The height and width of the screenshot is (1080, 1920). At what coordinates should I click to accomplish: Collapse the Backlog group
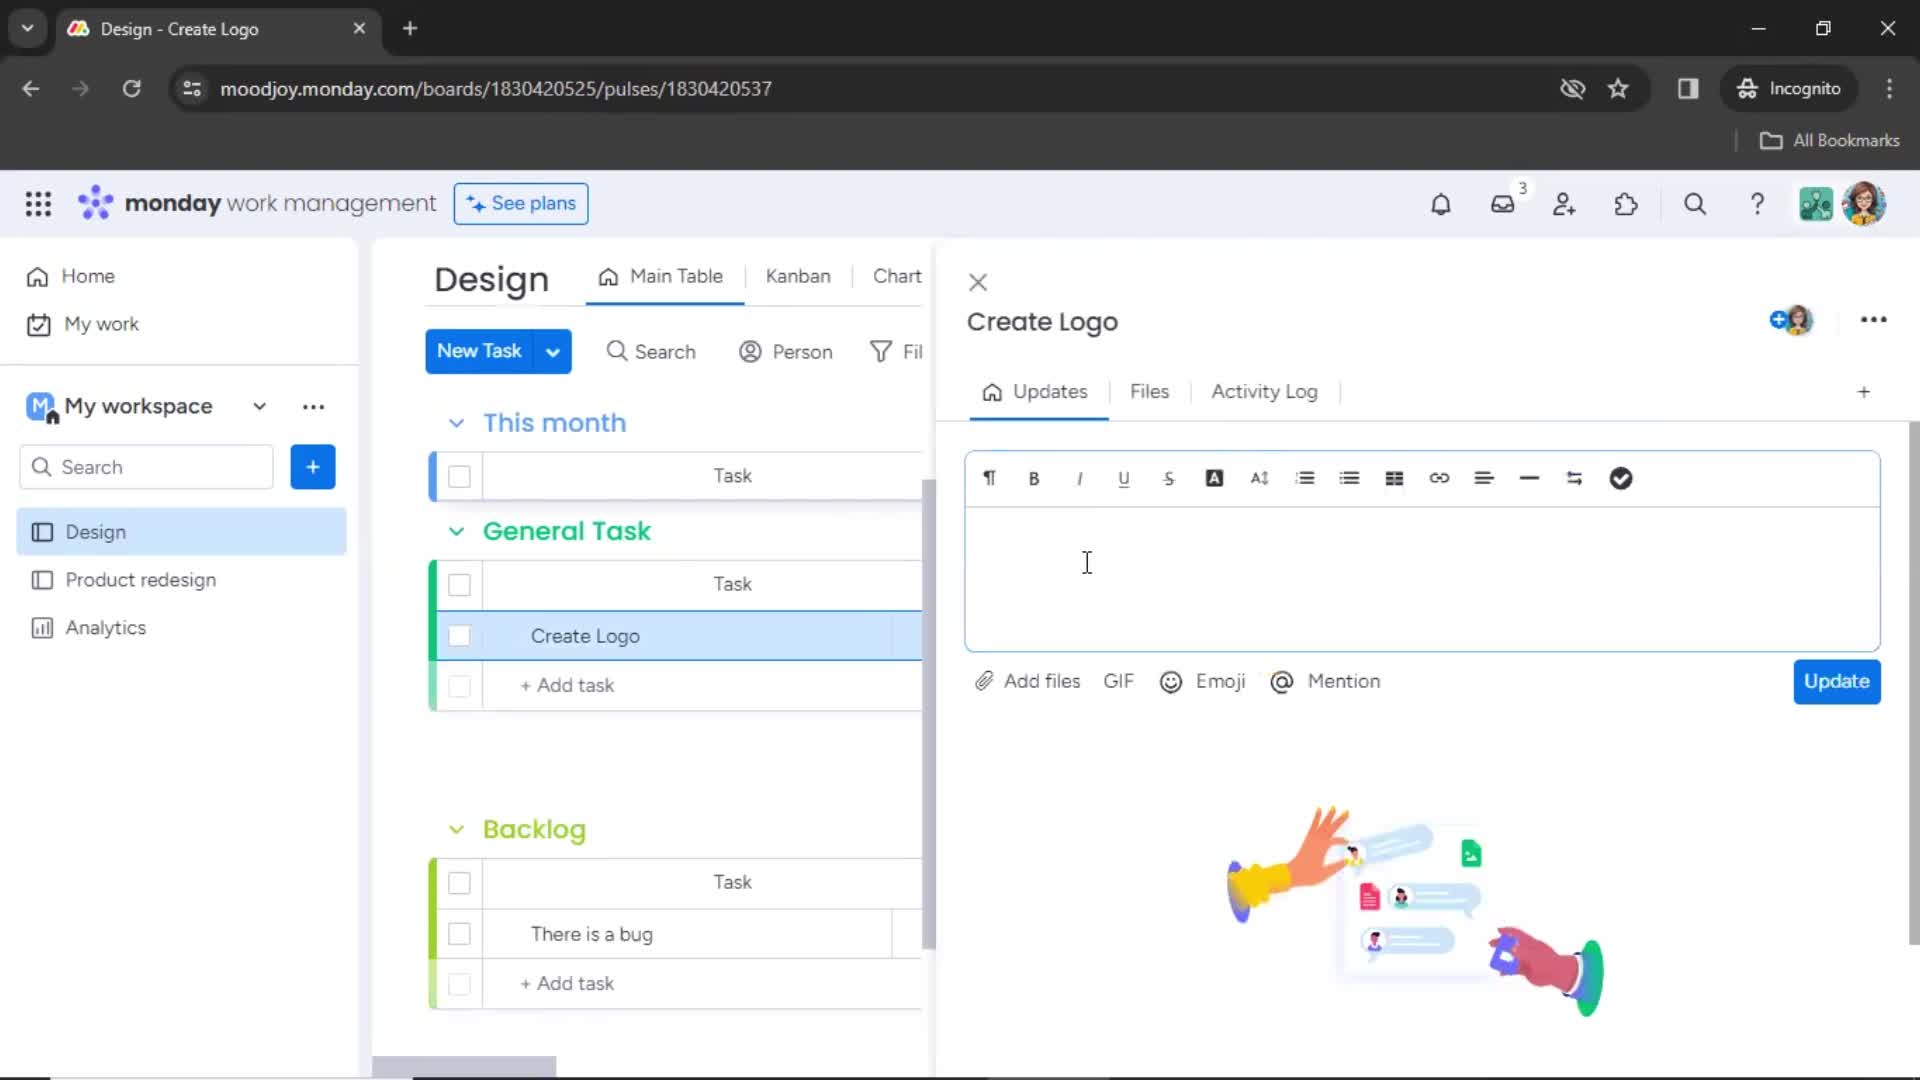pos(456,830)
